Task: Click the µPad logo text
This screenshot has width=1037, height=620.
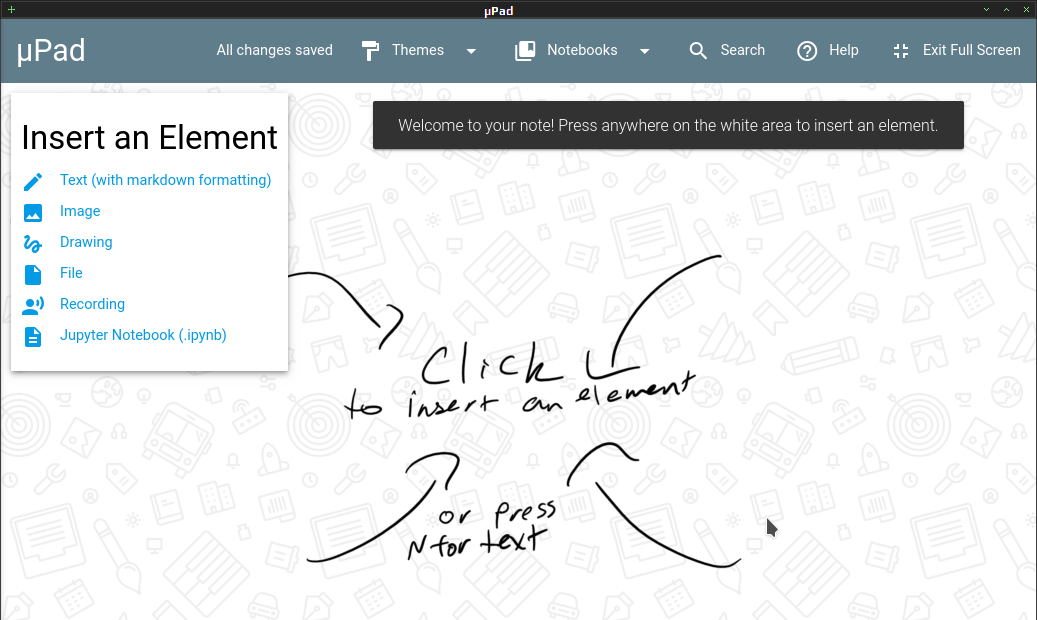Action: 51,50
